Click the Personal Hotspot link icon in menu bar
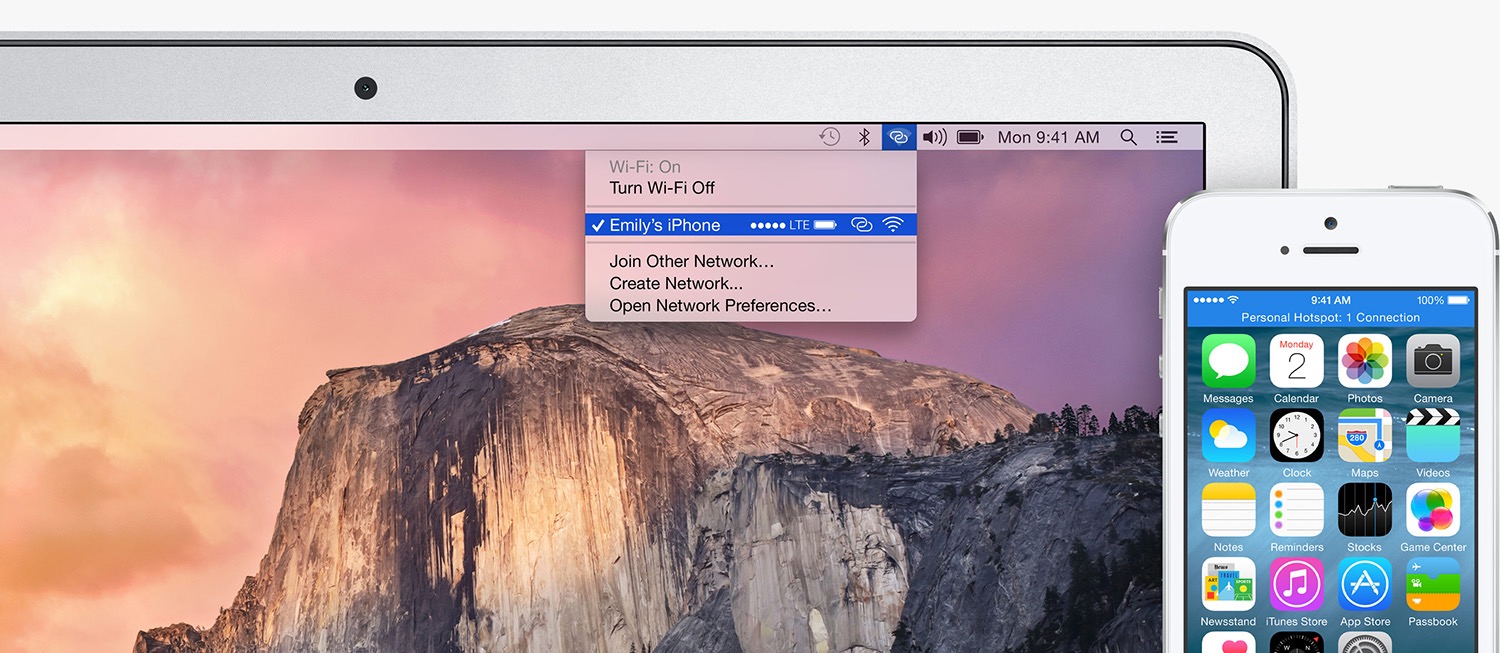 (x=899, y=137)
